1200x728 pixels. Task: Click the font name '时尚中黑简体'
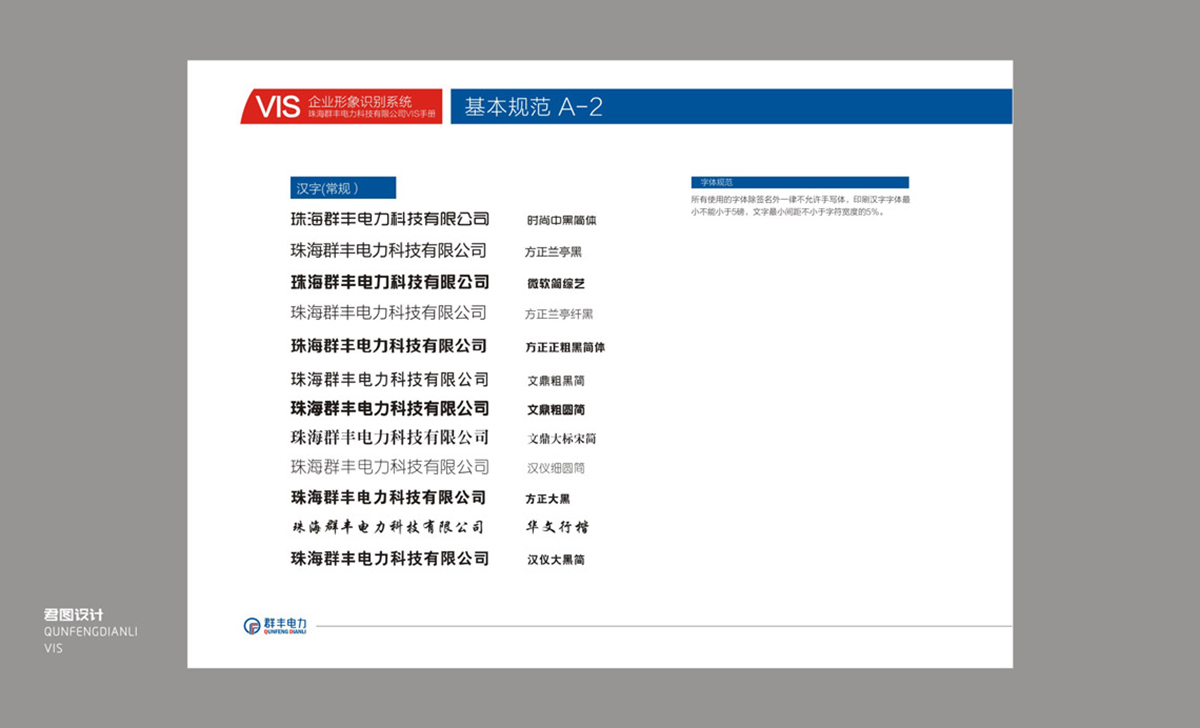(562, 220)
